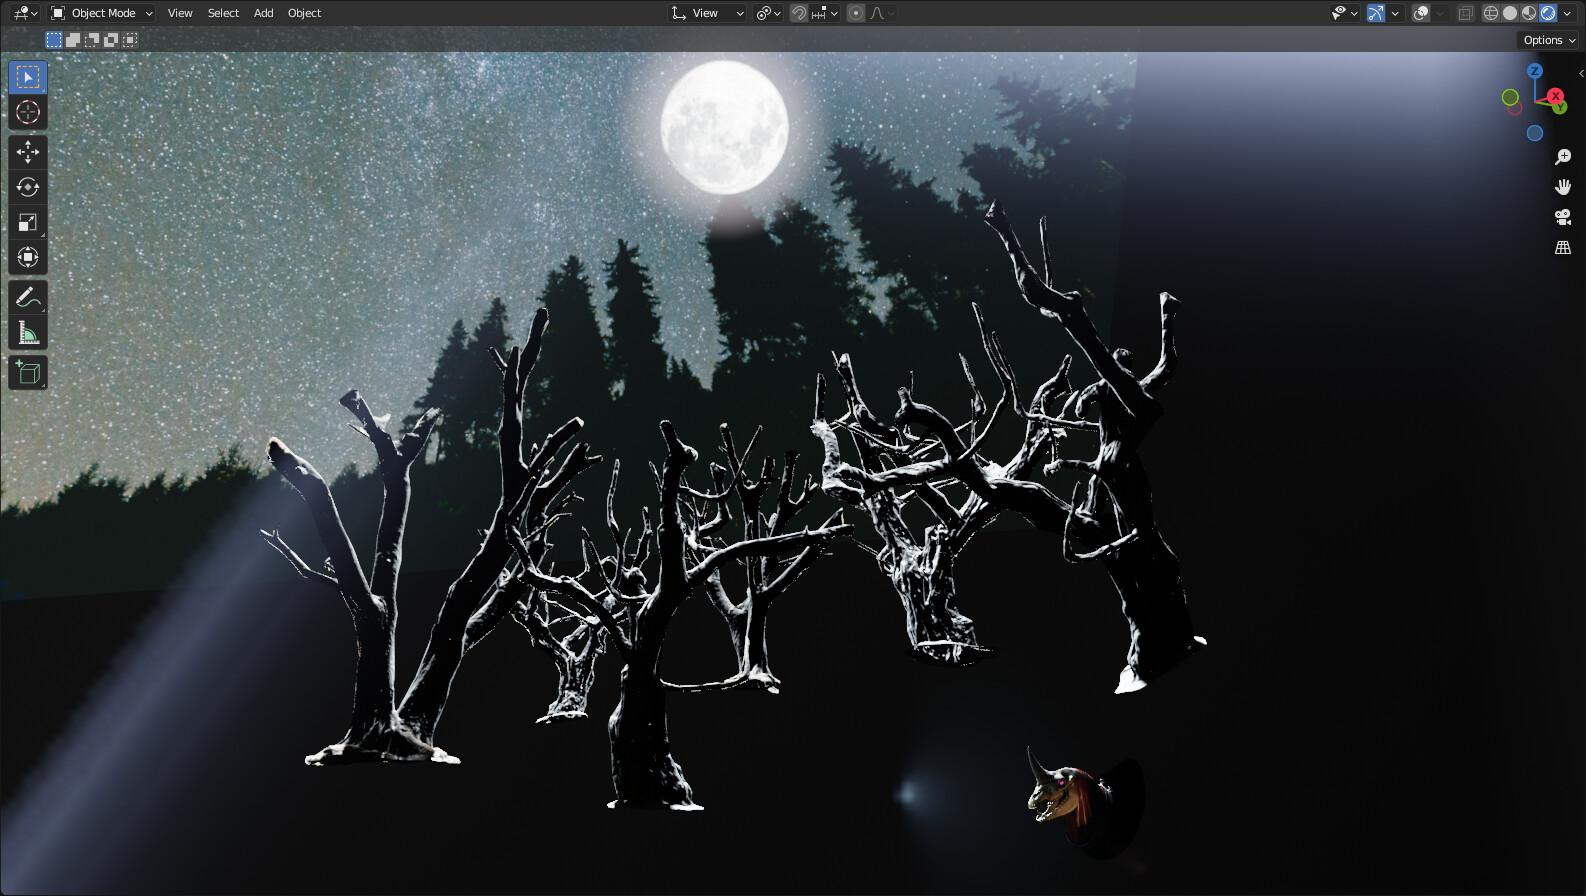This screenshot has height=896, width=1586.
Task: Open the snapping options dropdown
Action: (825, 13)
